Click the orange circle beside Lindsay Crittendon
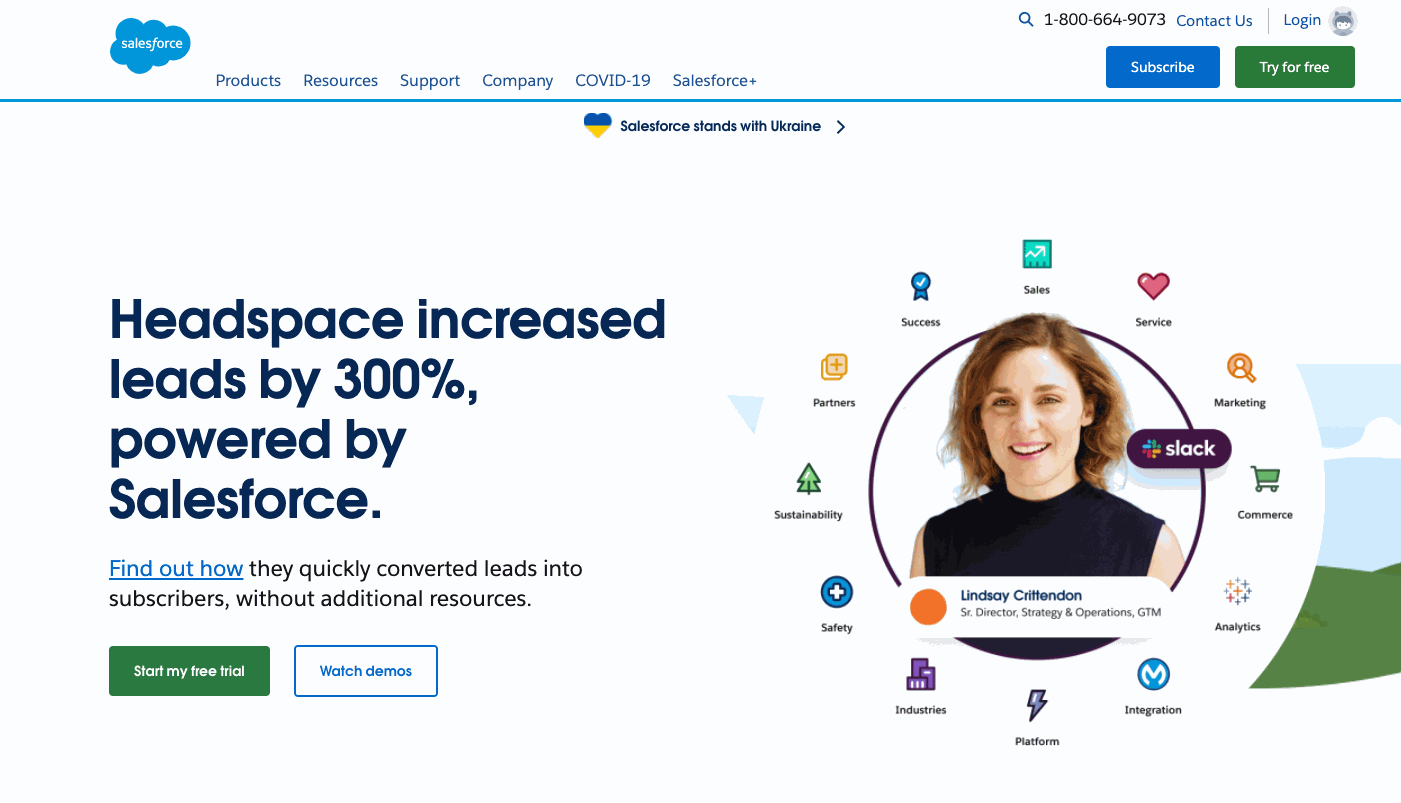This screenshot has width=1401, height=803. (928, 607)
